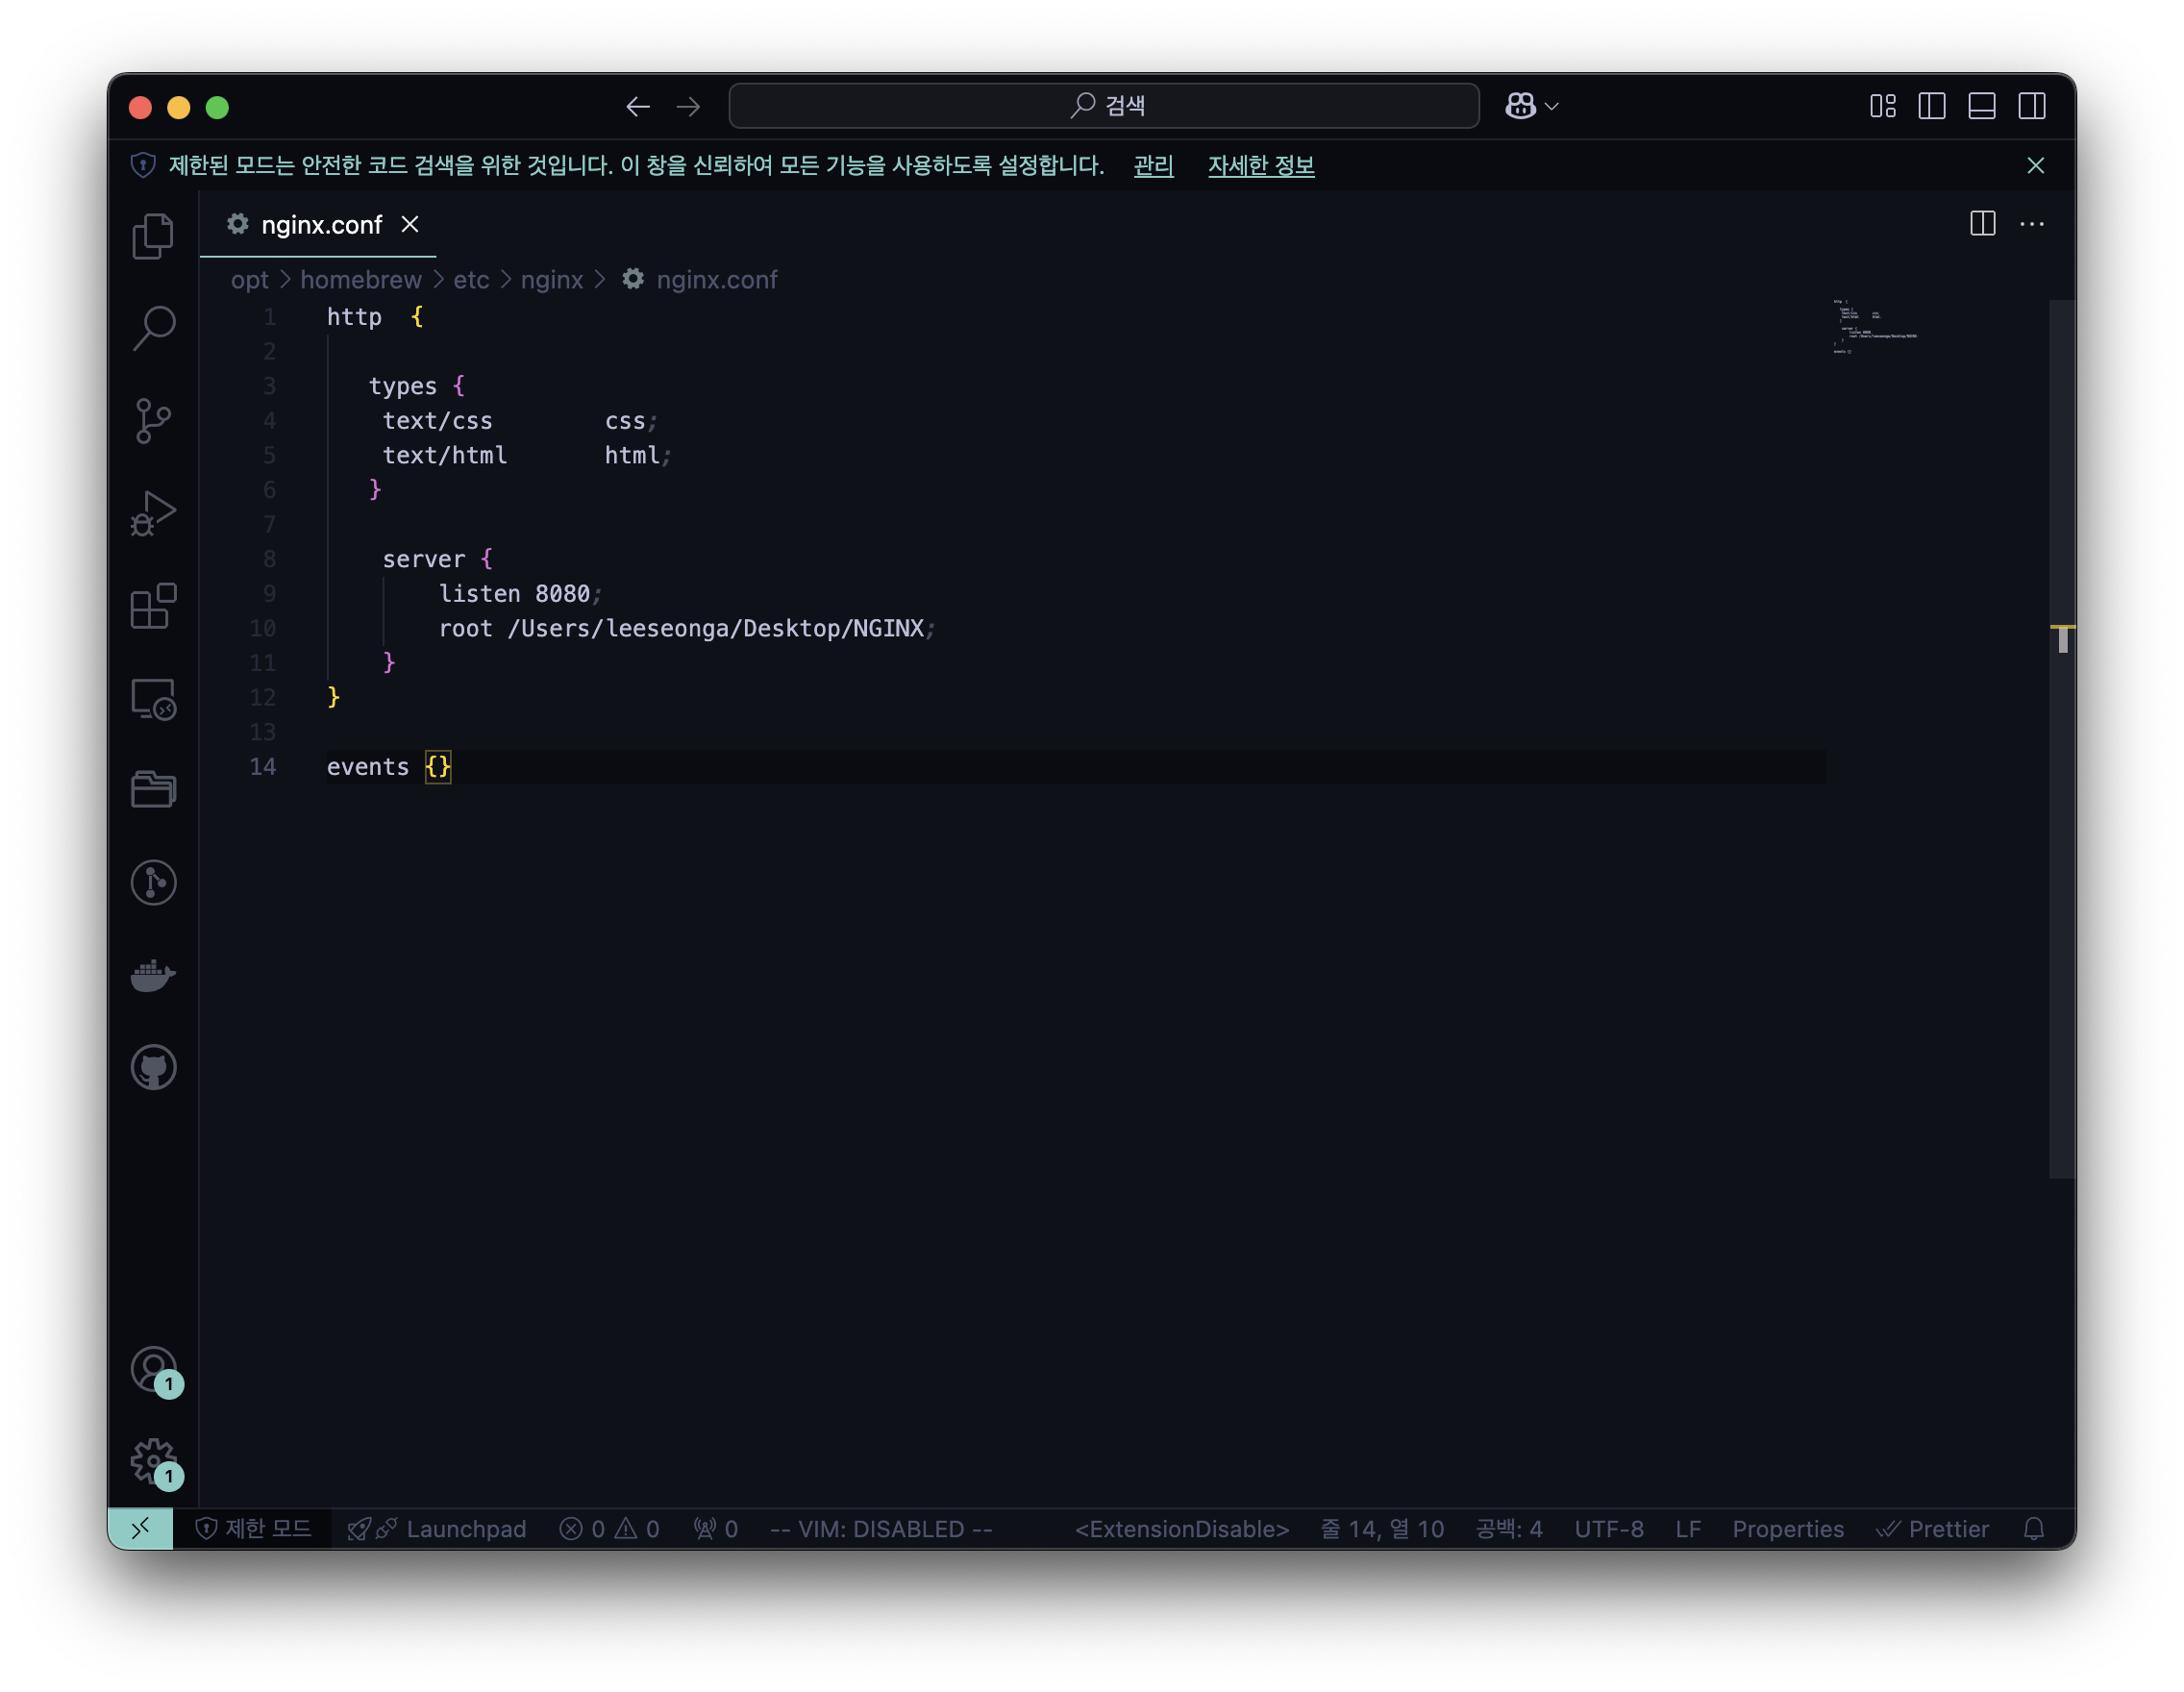Click the 관리 link in banner
This screenshot has width=2184, height=1692.
pos(1153,165)
